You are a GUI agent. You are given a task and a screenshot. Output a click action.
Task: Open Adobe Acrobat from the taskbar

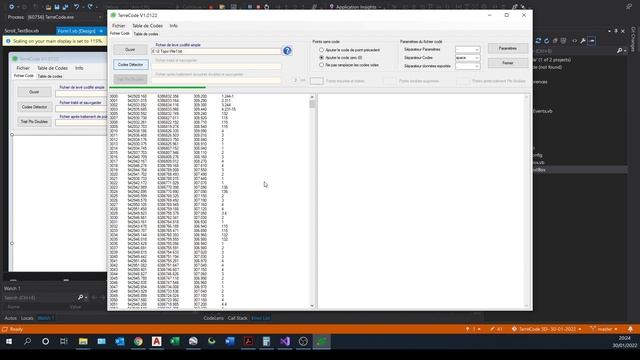(x=248, y=341)
